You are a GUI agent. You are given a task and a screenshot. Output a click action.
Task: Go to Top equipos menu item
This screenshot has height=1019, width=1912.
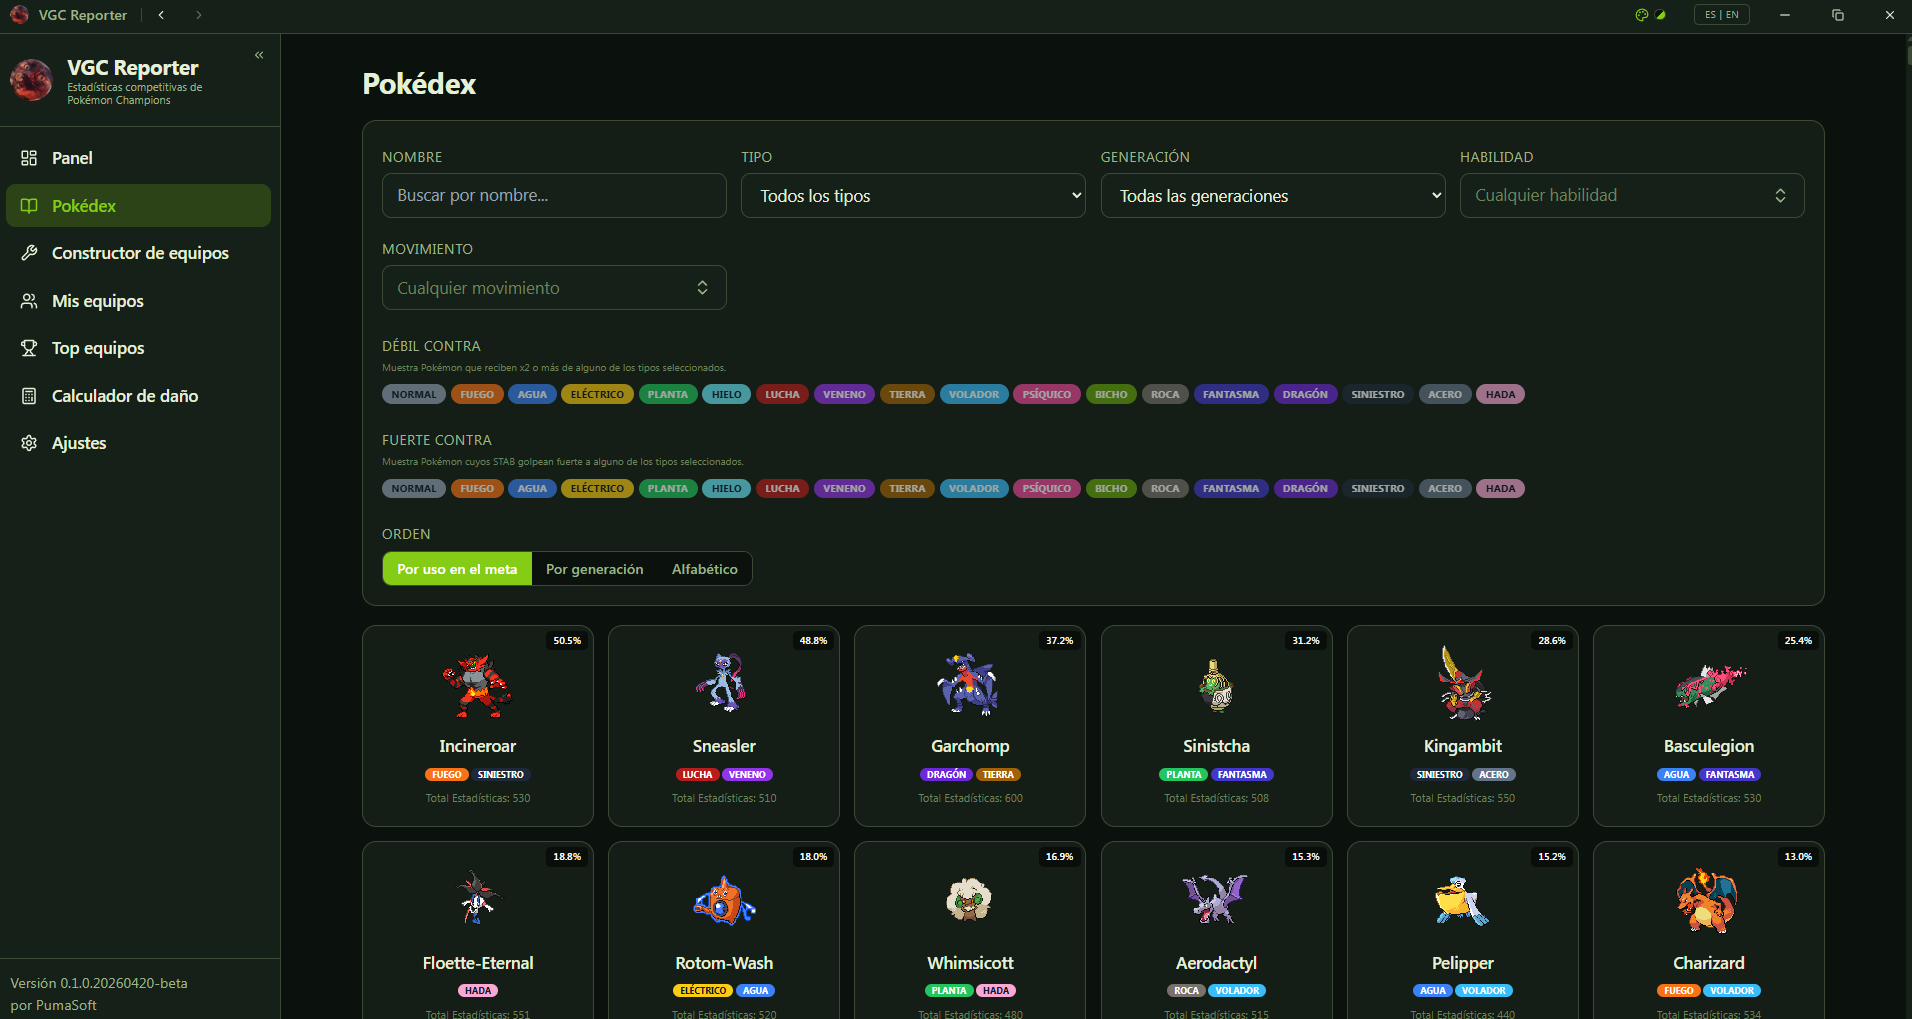(x=138, y=348)
